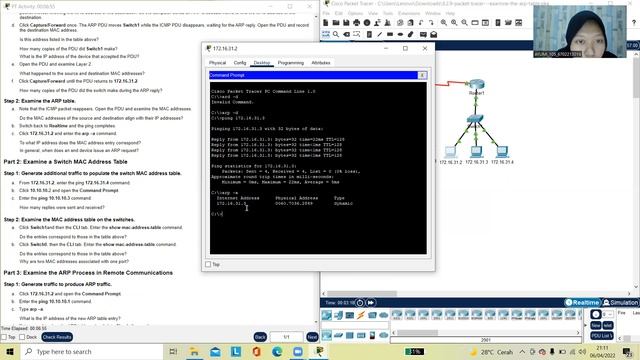The height and width of the screenshot is (360, 640).
Task: Click New scenario button
Action: pyautogui.click(x=596, y=325)
